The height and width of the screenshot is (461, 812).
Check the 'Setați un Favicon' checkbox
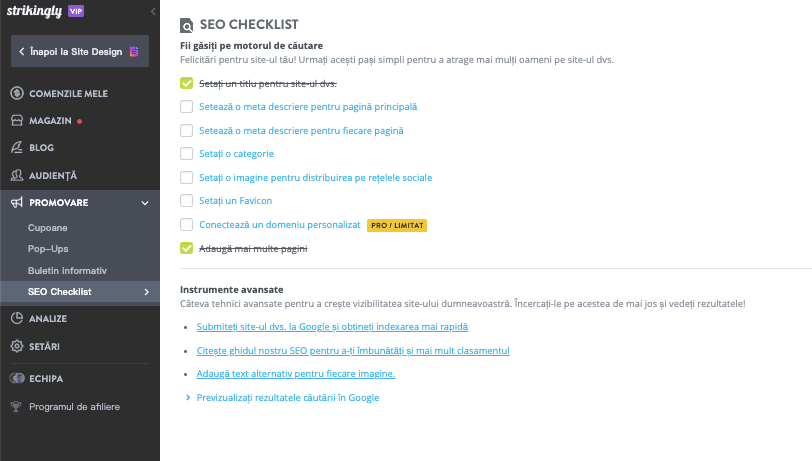186,201
